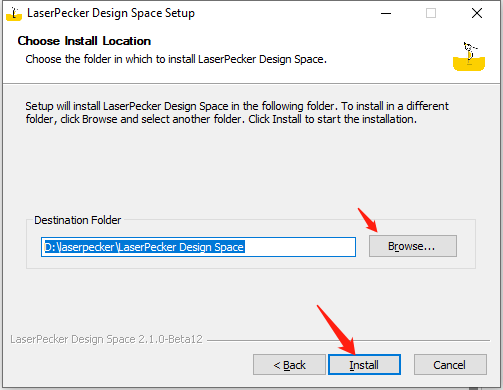Image resolution: width=503 pixels, height=390 pixels.
Task: Click the window title text in title bar
Action: click(x=111, y=13)
